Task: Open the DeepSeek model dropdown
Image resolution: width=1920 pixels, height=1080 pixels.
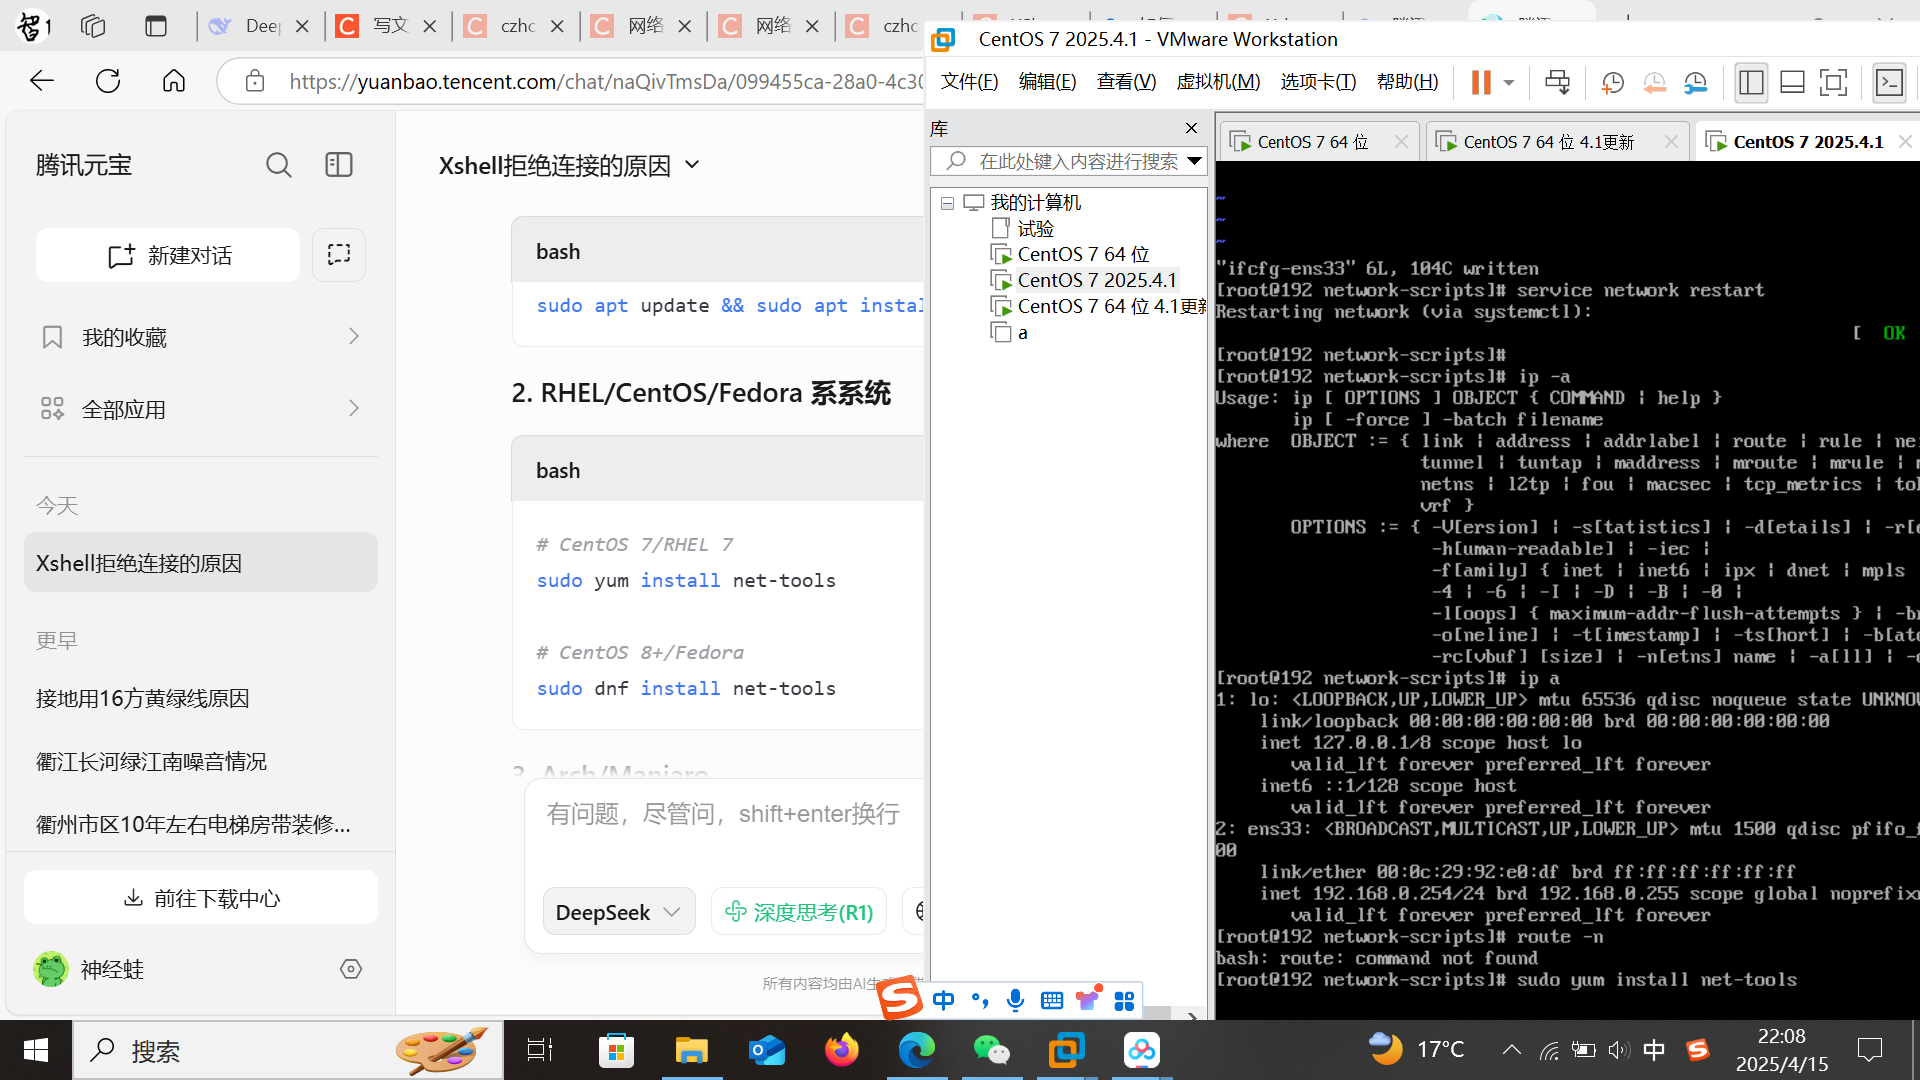Action: coord(618,912)
